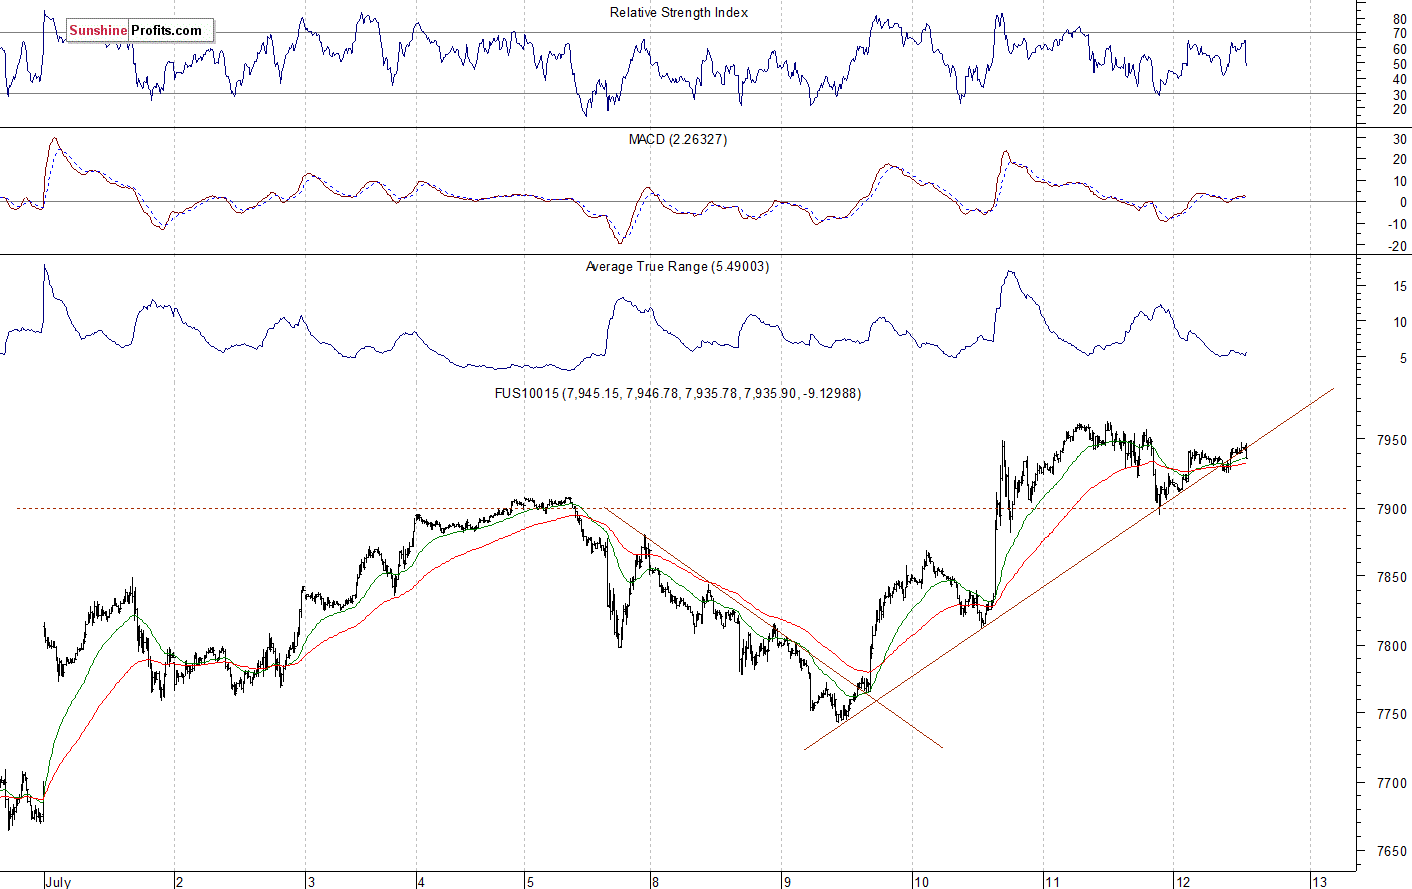1412x889 pixels.
Task: Click the ATR axis value 5
Action: pos(1404,359)
